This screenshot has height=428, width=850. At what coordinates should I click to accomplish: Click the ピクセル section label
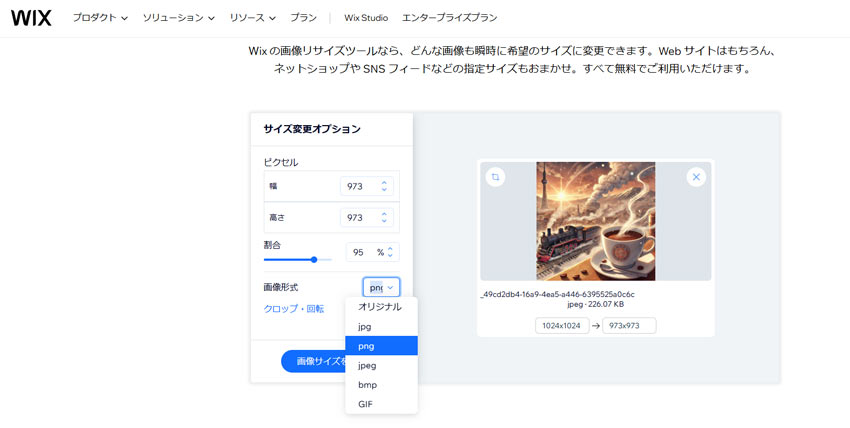(x=281, y=162)
